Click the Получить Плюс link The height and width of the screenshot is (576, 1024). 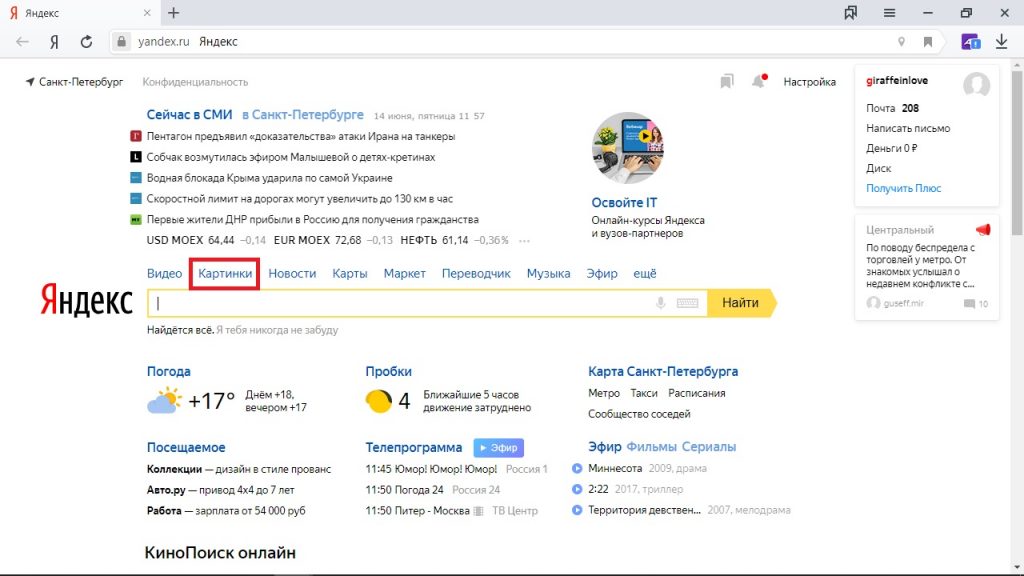click(x=903, y=189)
